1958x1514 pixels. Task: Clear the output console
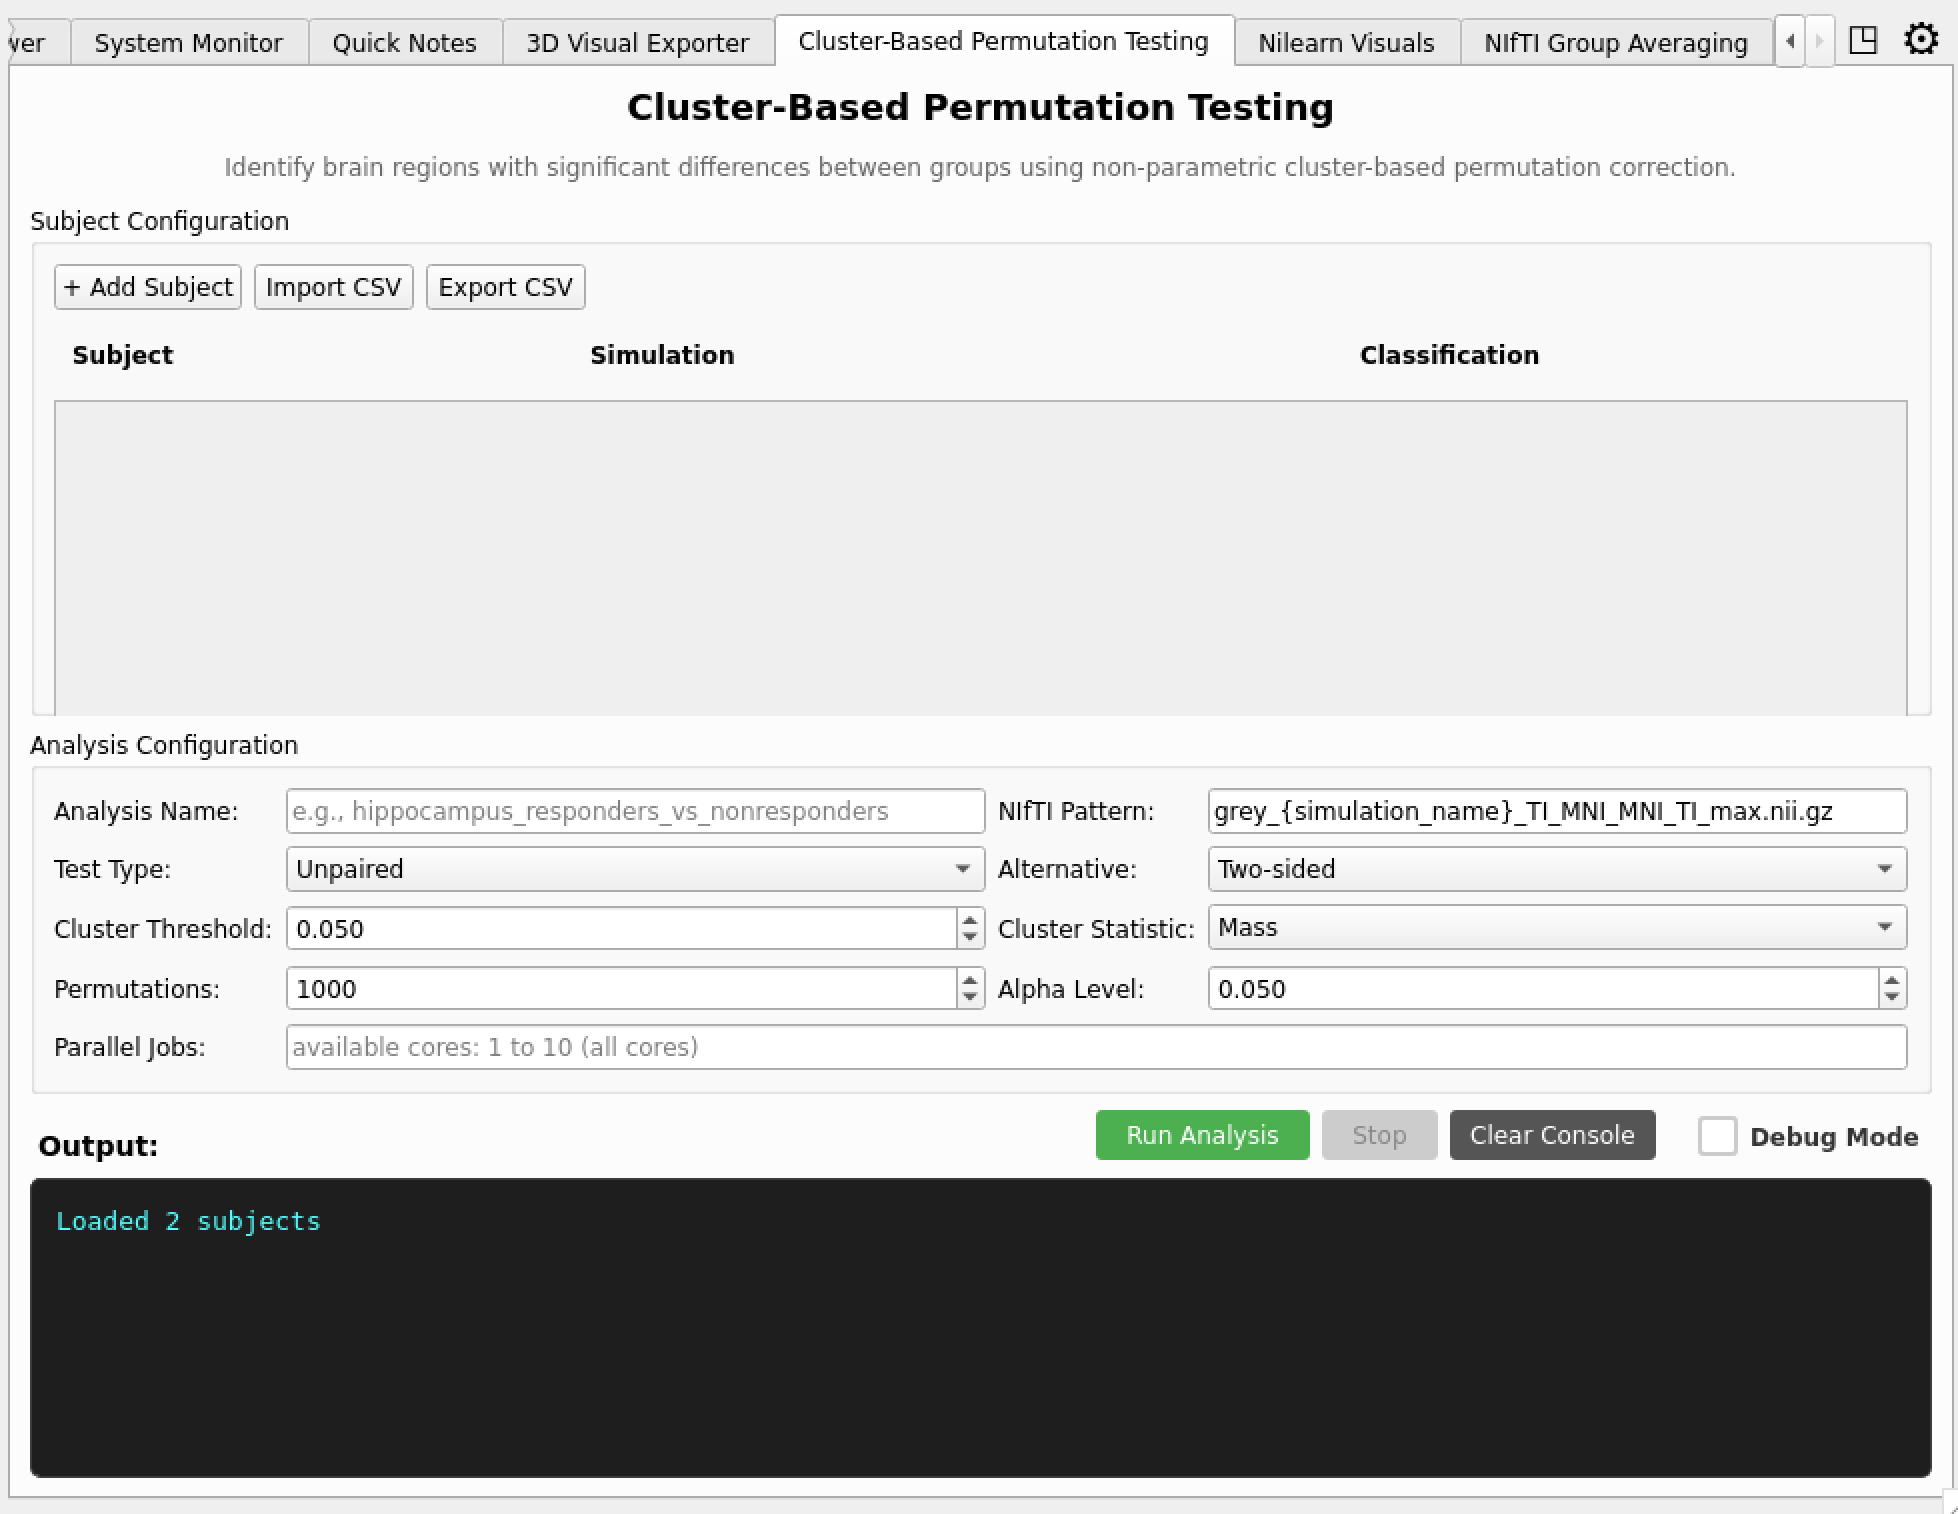1551,1135
